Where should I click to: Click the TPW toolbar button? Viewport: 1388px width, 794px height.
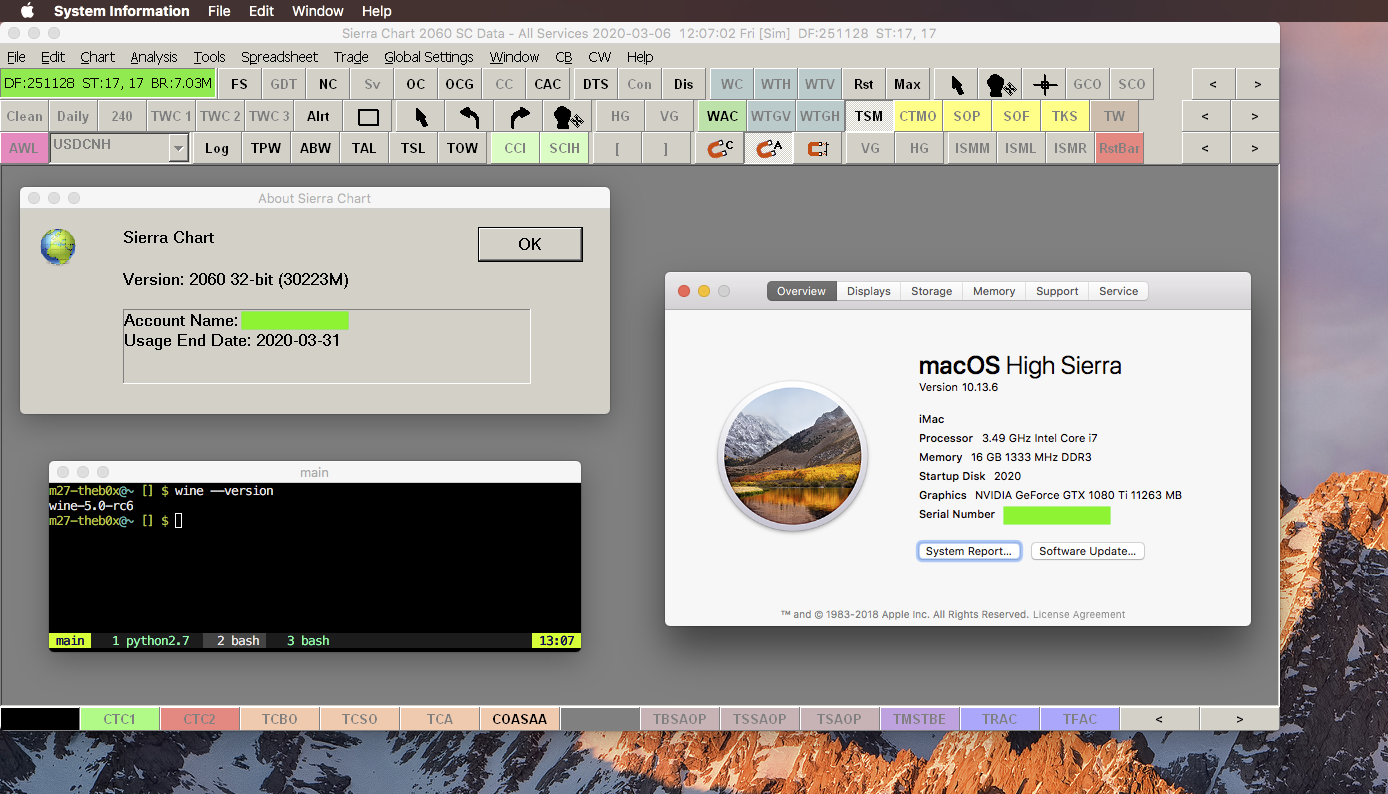coord(266,149)
